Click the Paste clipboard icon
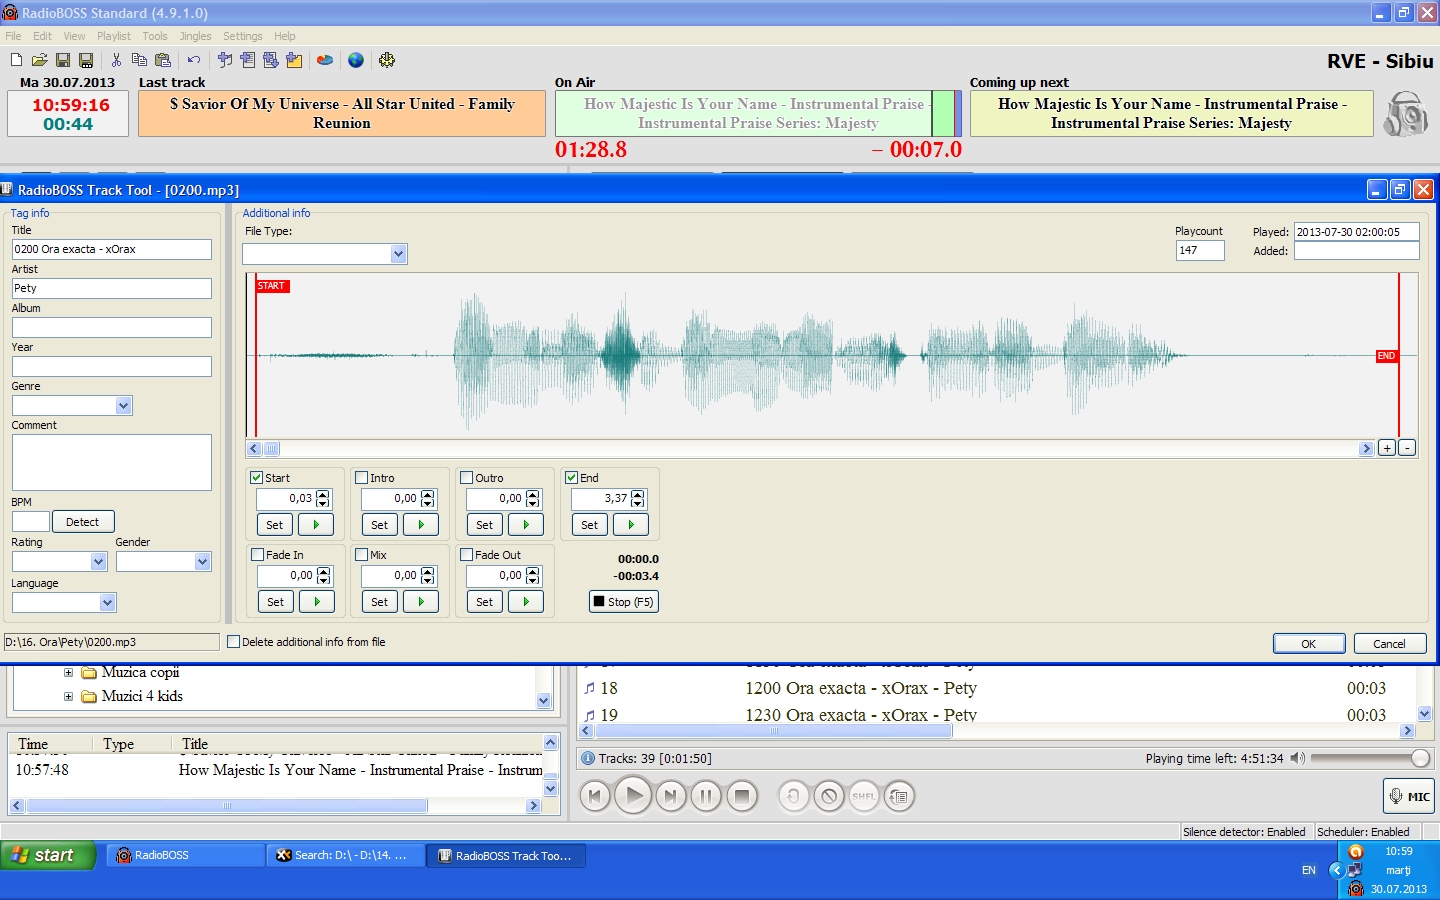Image resolution: width=1440 pixels, height=900 pixels. [162, 60]
